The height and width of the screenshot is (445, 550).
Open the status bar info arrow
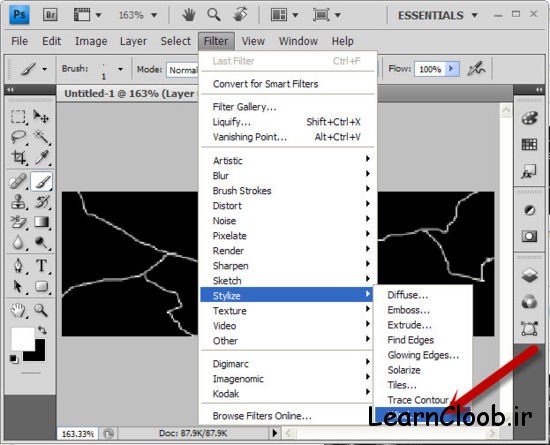(x=275, y=433)
